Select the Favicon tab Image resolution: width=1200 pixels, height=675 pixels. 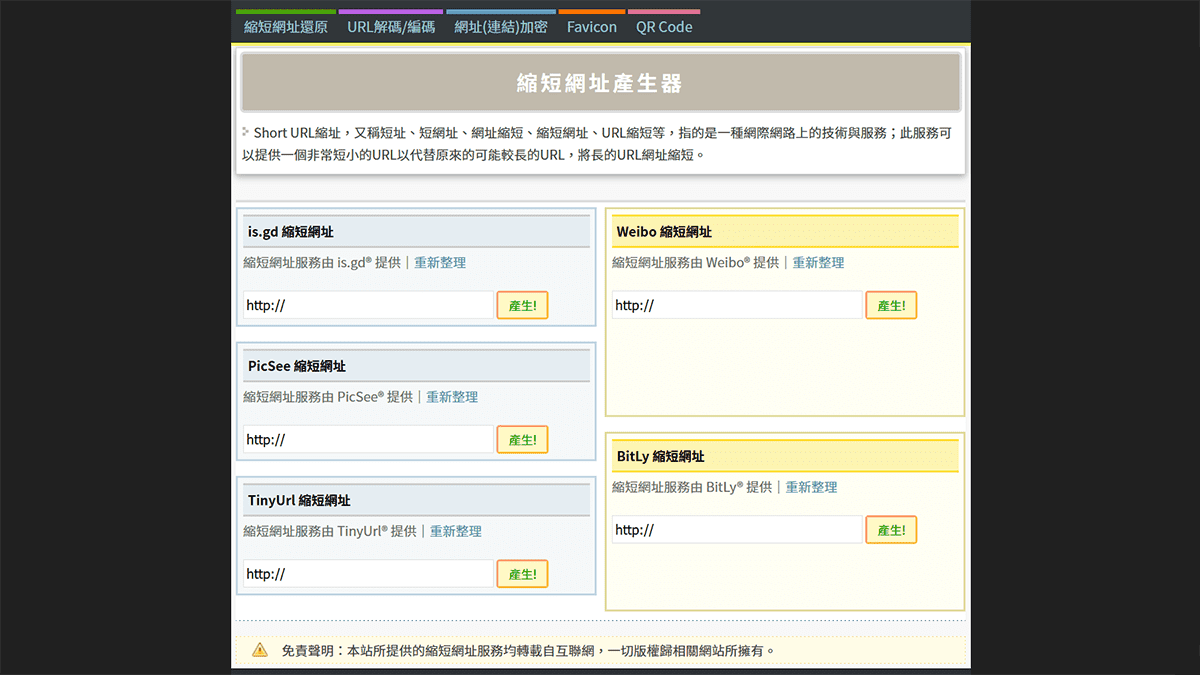pyautogui.click(x=592, y=27)
